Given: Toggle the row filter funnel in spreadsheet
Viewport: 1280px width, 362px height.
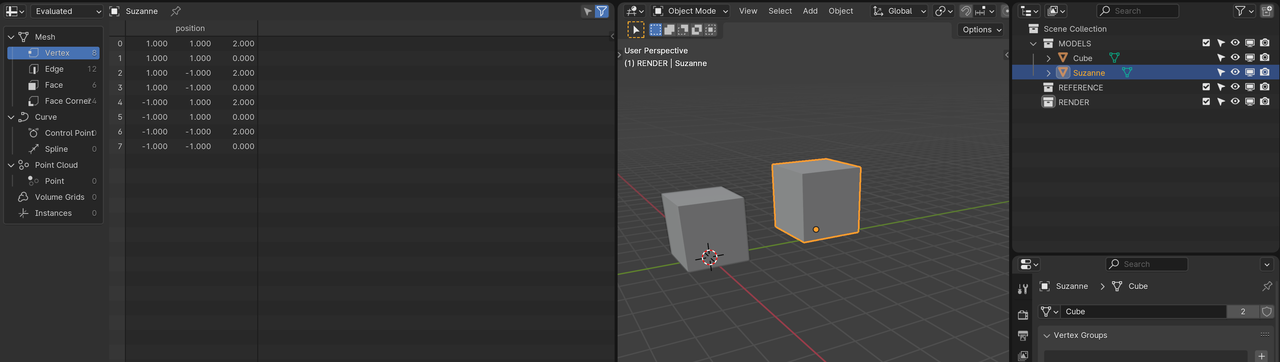Looking at the screenshot, I should click(601, 11).
